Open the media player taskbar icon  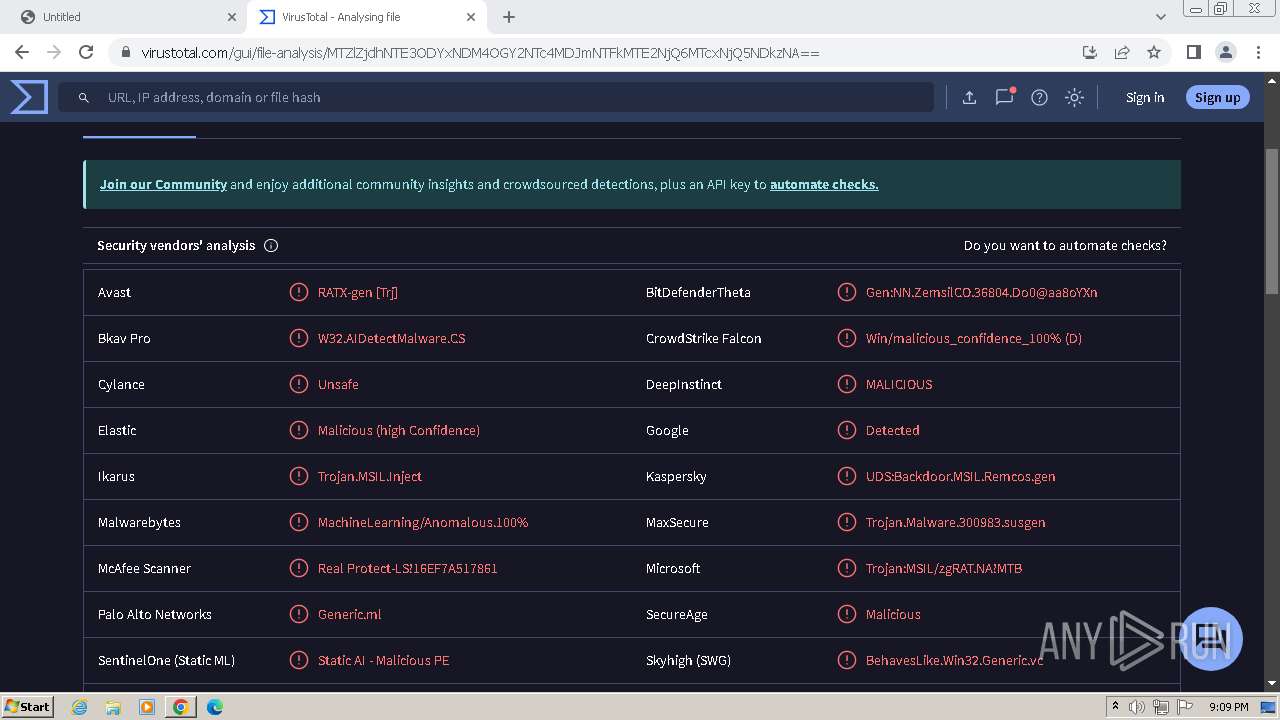tap(147, 707)
